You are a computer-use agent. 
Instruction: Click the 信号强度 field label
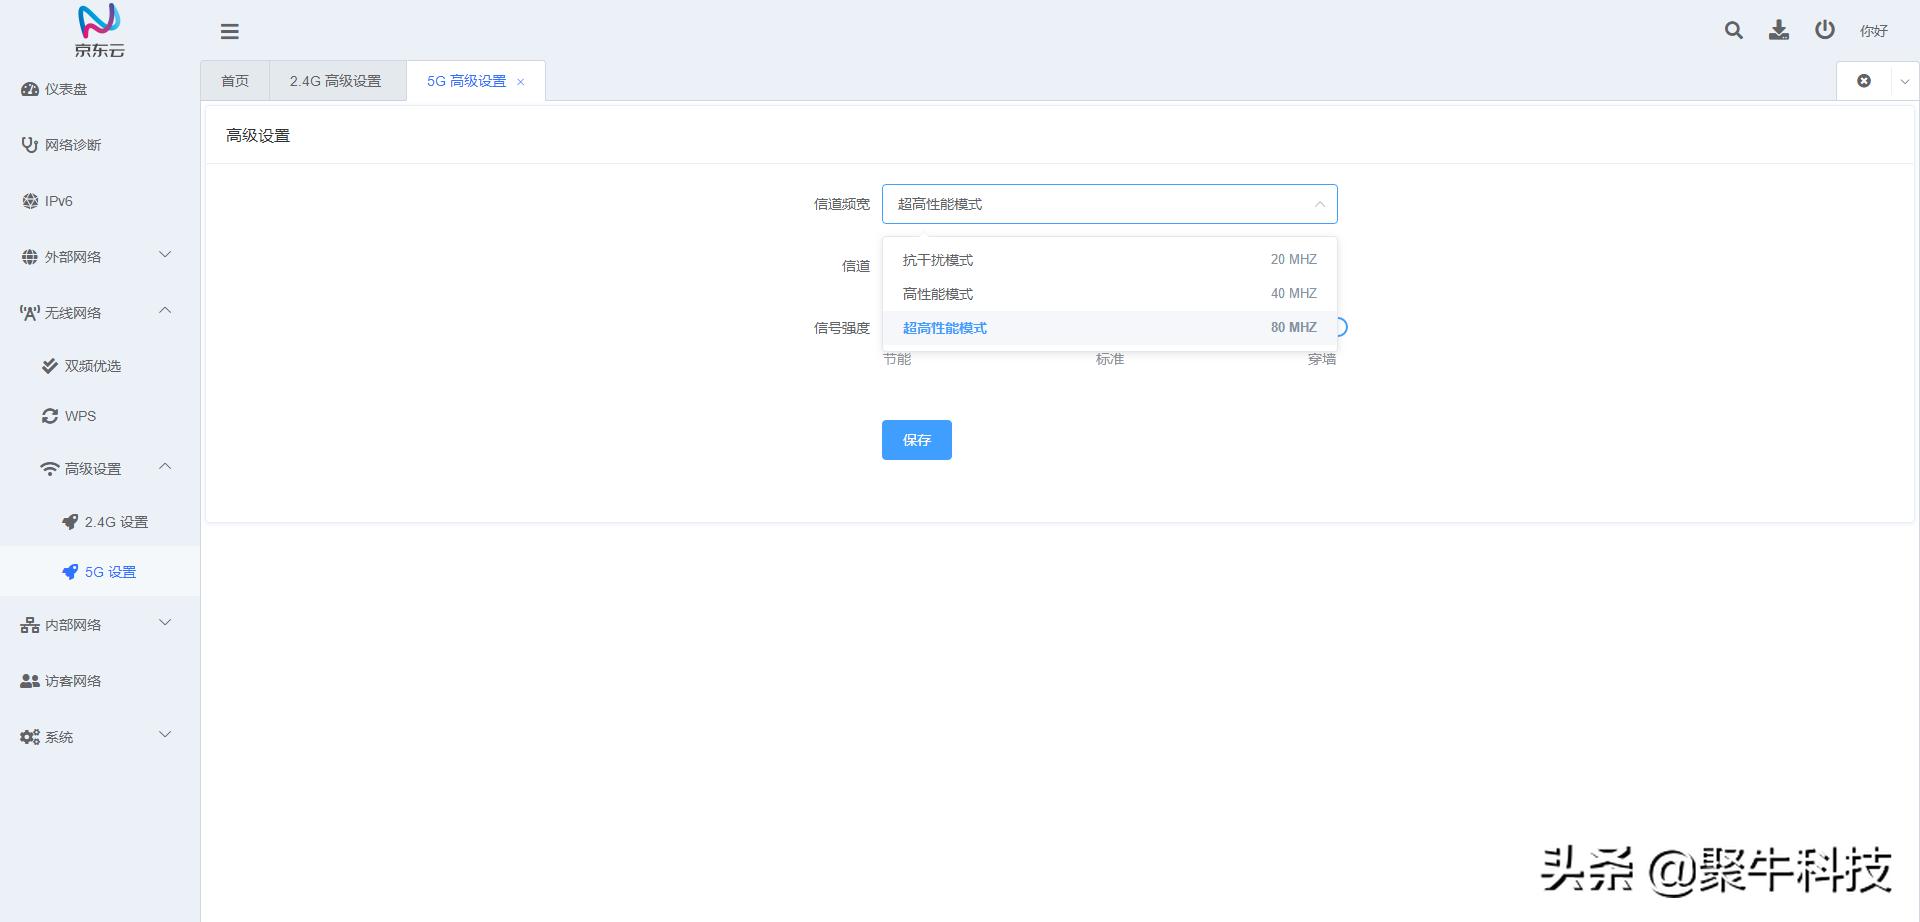point(842,328)
